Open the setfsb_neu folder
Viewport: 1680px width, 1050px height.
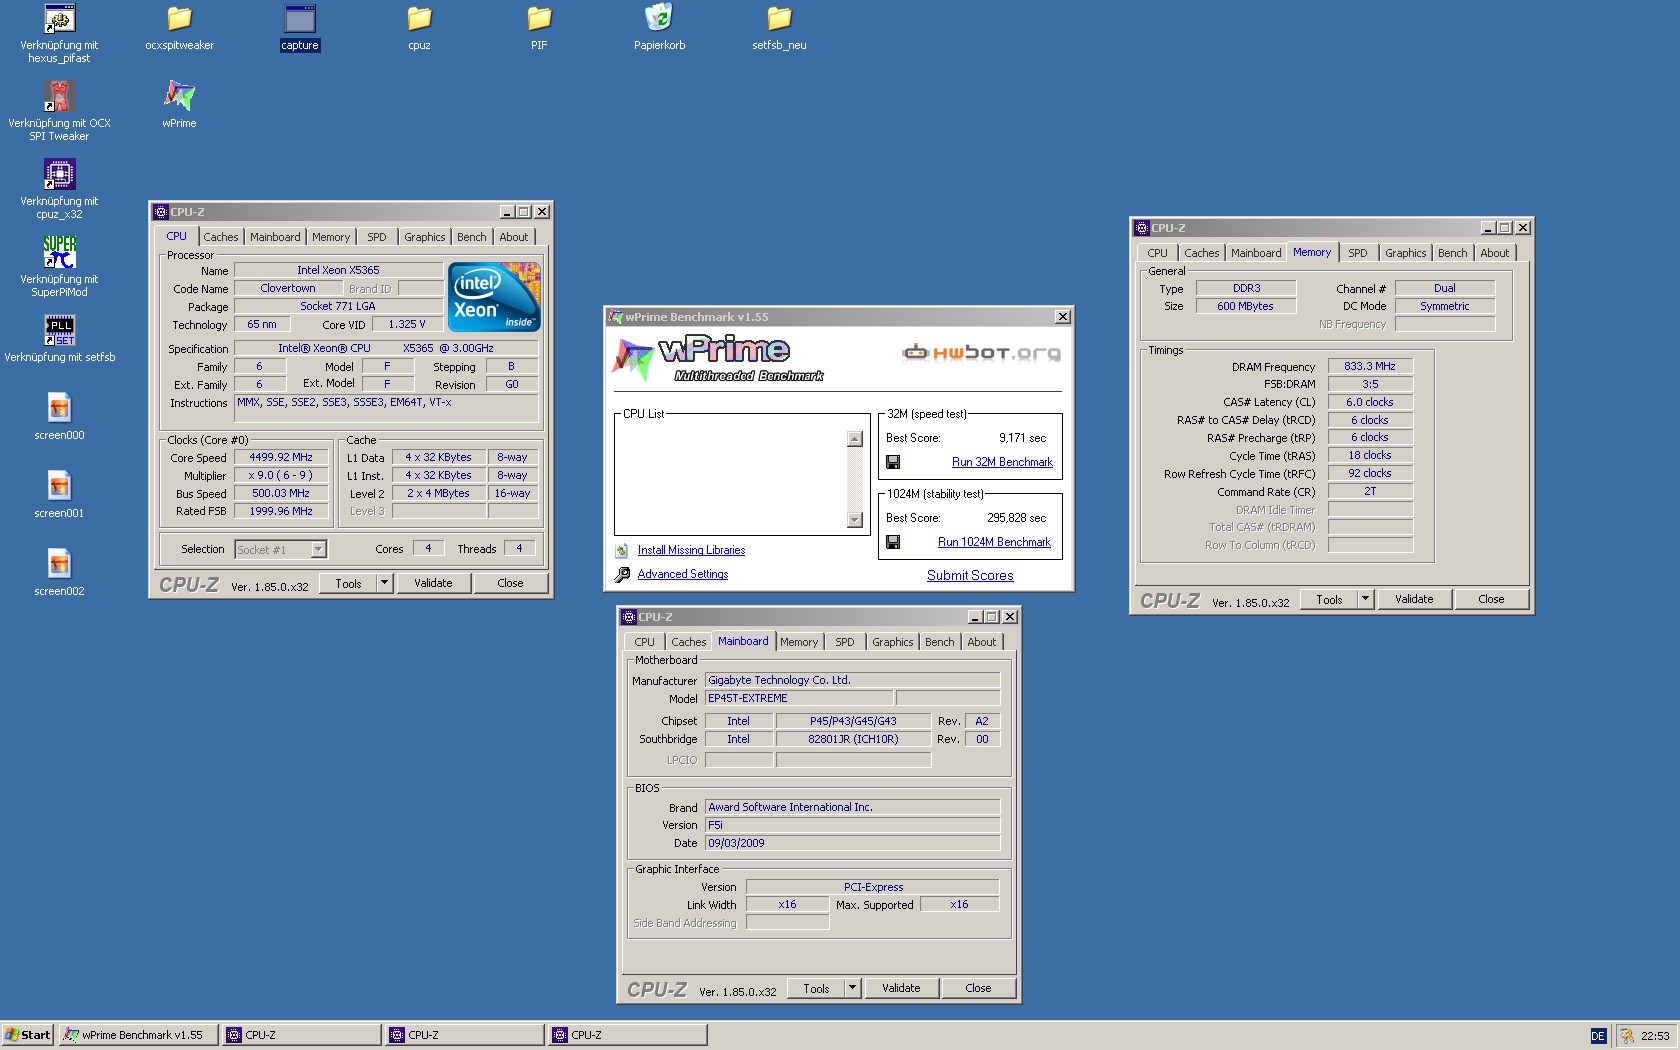pyautogui.click(x=779, y=20)
